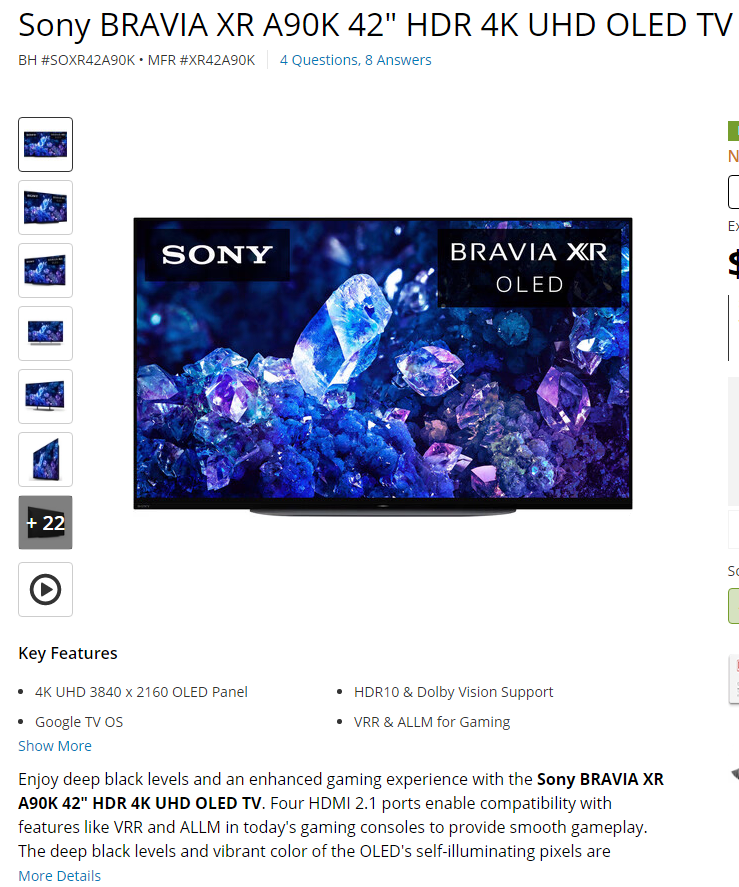Image resolution: width=739 pixels, height=887 pixels.
Task: Click the BRAVIA XR OLED badge on image
Action: 529,268
